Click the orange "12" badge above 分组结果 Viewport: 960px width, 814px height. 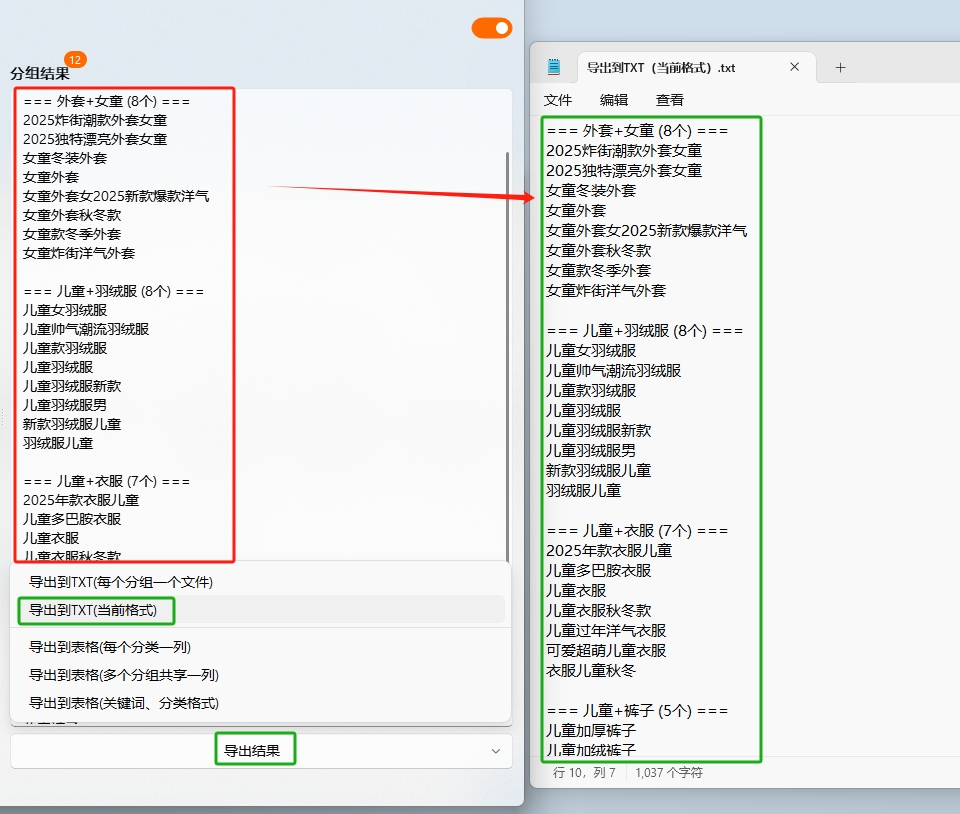coord(73,59)
